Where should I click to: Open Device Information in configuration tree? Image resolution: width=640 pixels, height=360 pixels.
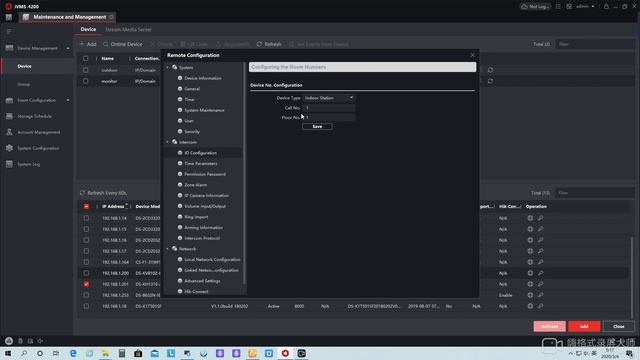[203, 78]
